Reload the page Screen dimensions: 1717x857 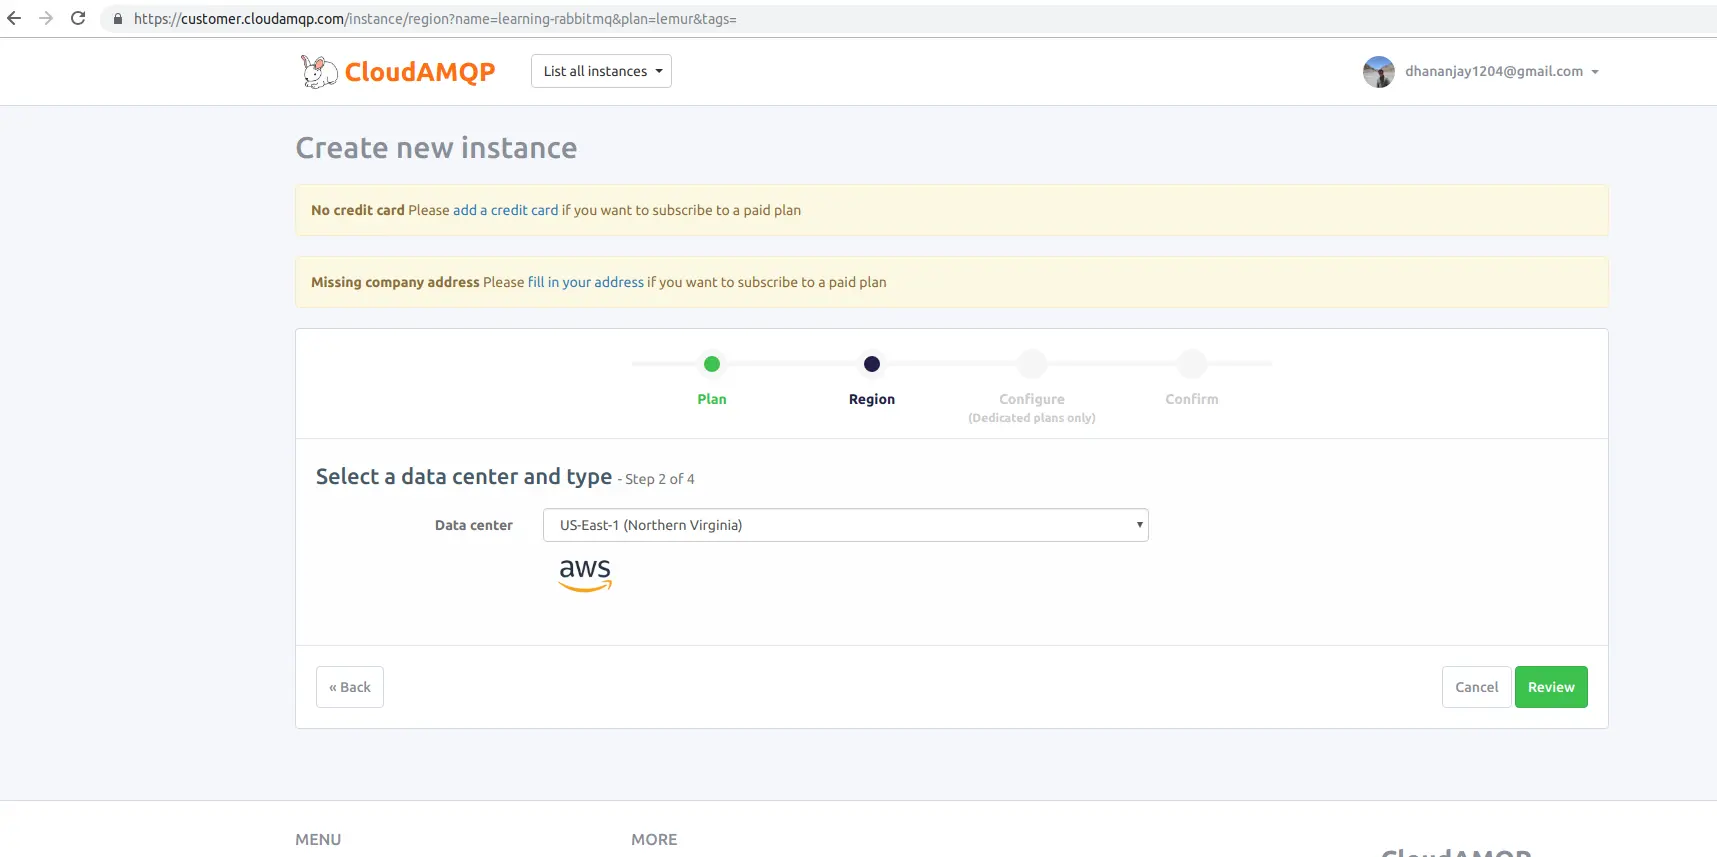(x=78, y=18)
